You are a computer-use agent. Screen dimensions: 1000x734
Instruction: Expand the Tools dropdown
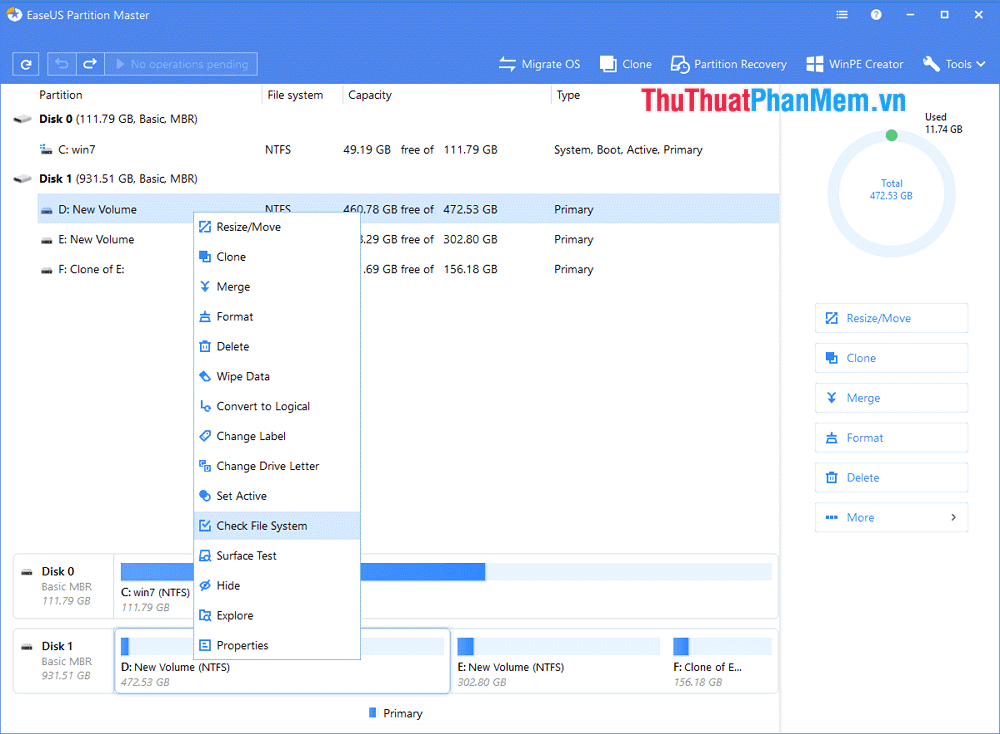pyautogui.click(x=953, y=63)
